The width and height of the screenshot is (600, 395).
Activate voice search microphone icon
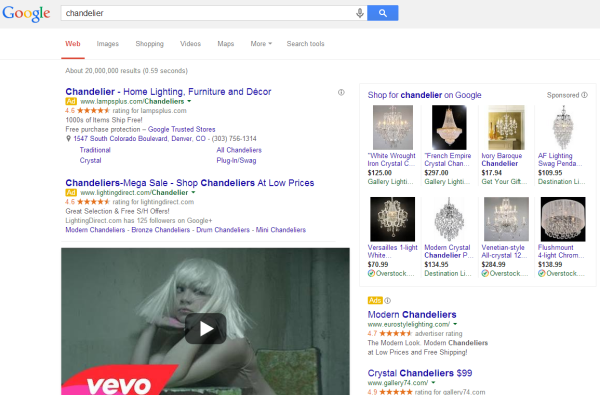click(360, 13)
